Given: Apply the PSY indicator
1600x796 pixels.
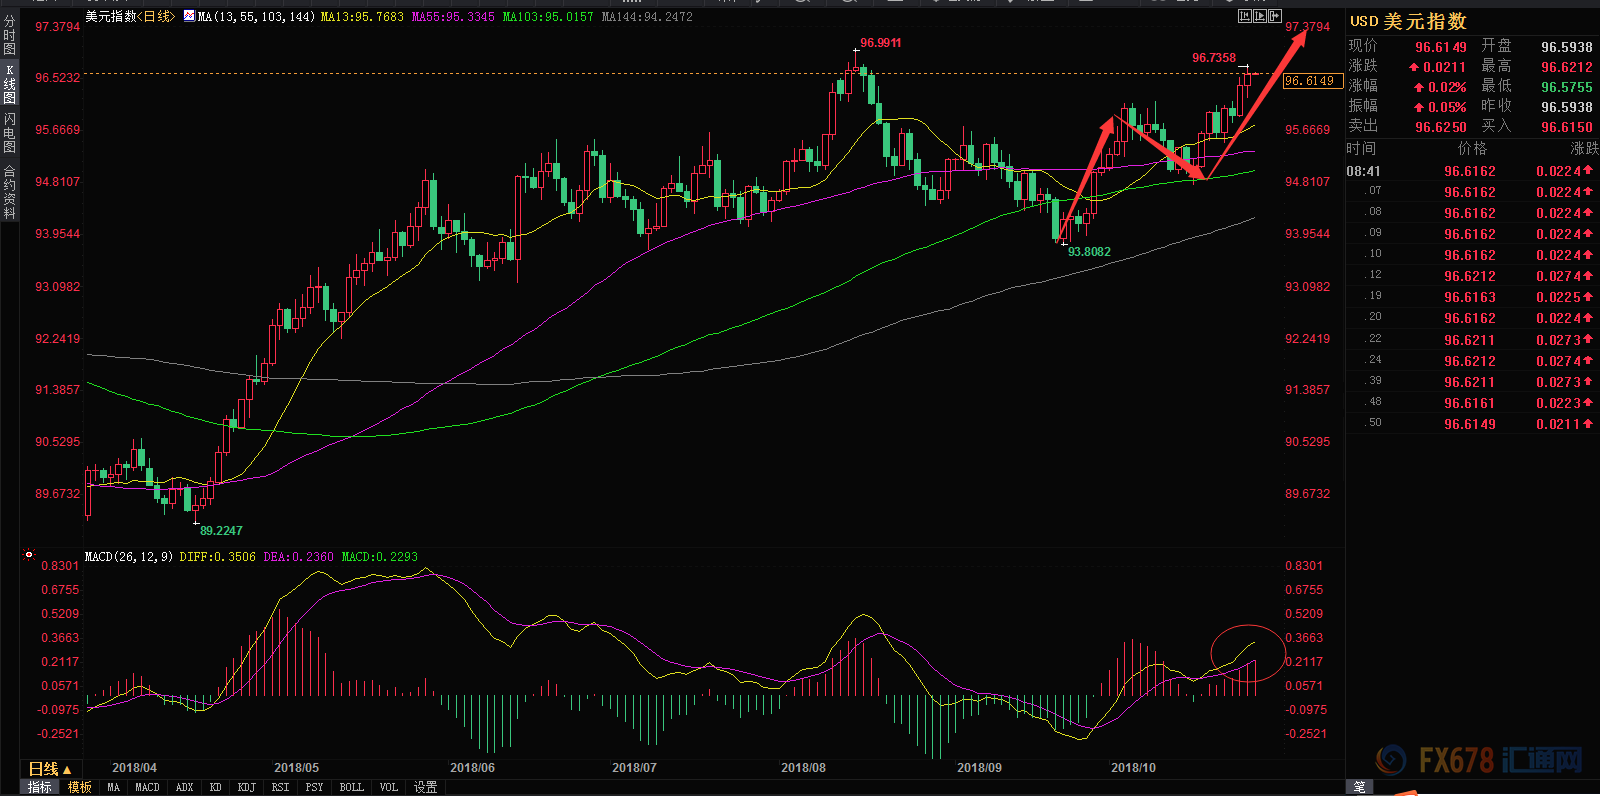Looking at the screenshot, I should 314,787.
